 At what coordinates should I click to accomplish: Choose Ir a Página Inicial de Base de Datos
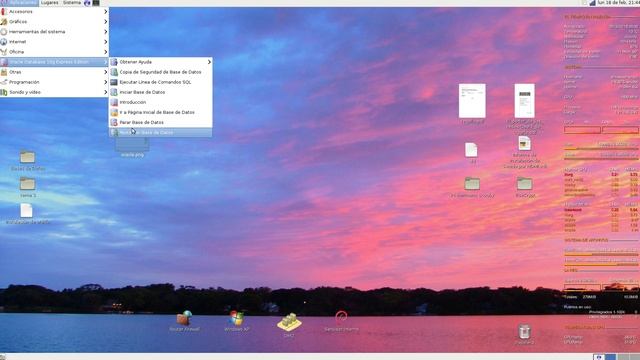pos(160,112)
